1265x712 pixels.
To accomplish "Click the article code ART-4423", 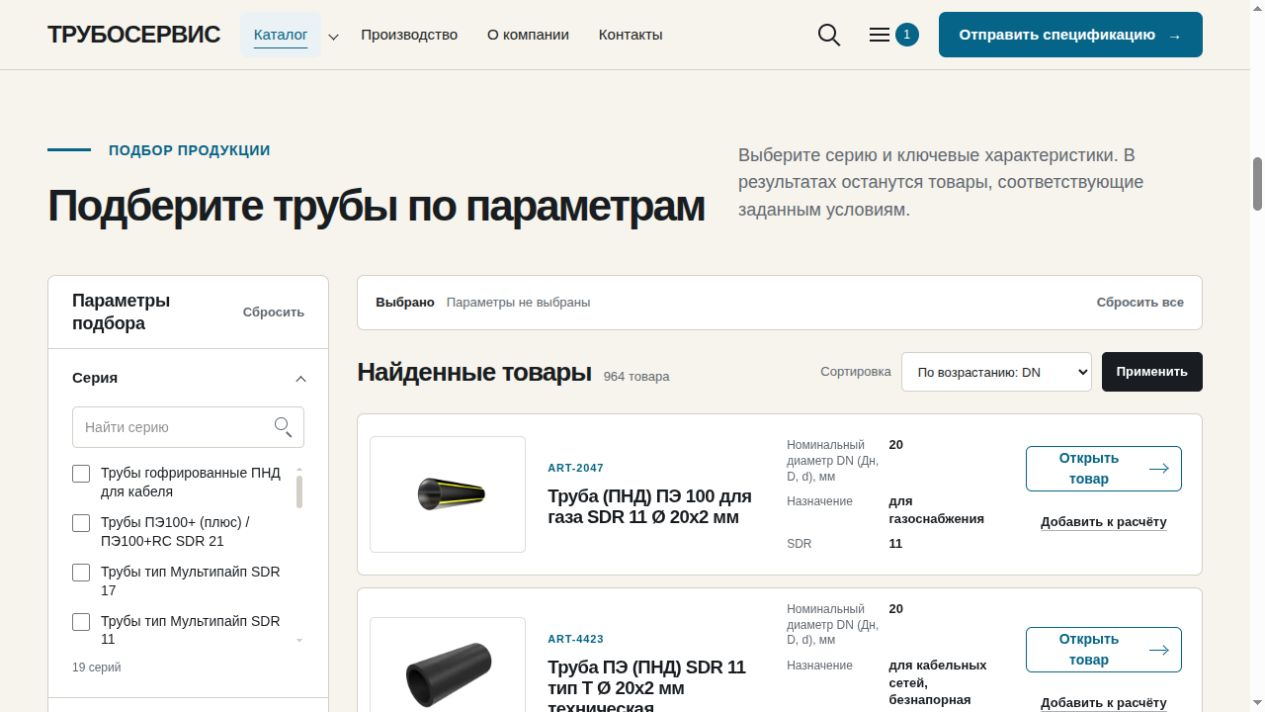I will point(576,639).
